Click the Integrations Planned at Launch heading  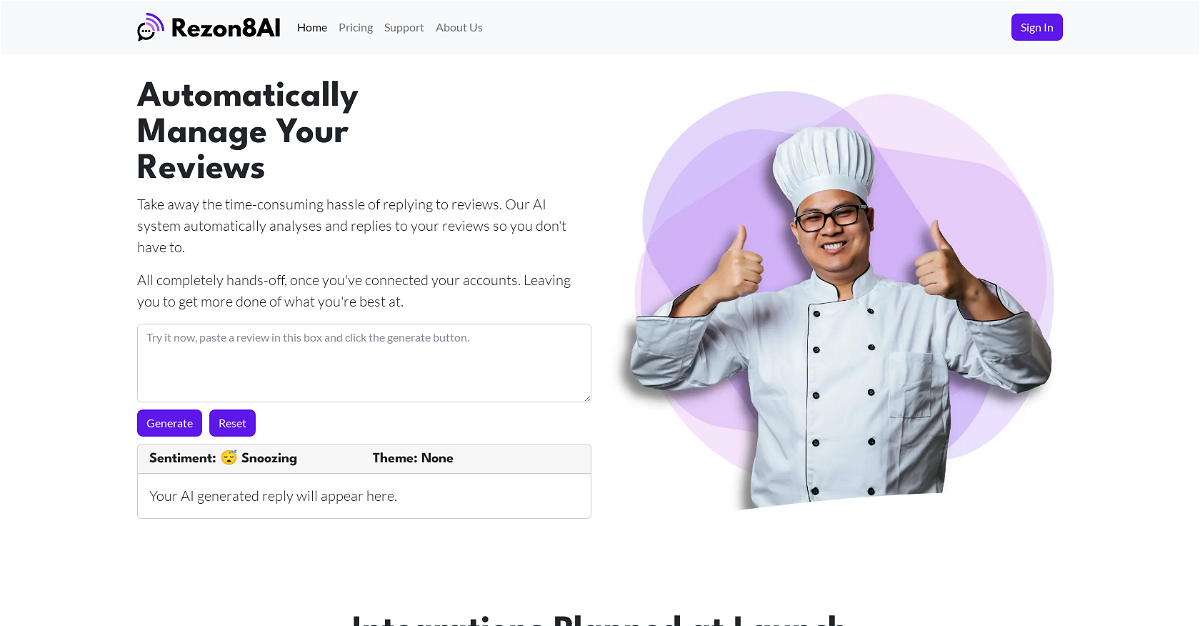[600, 620]
